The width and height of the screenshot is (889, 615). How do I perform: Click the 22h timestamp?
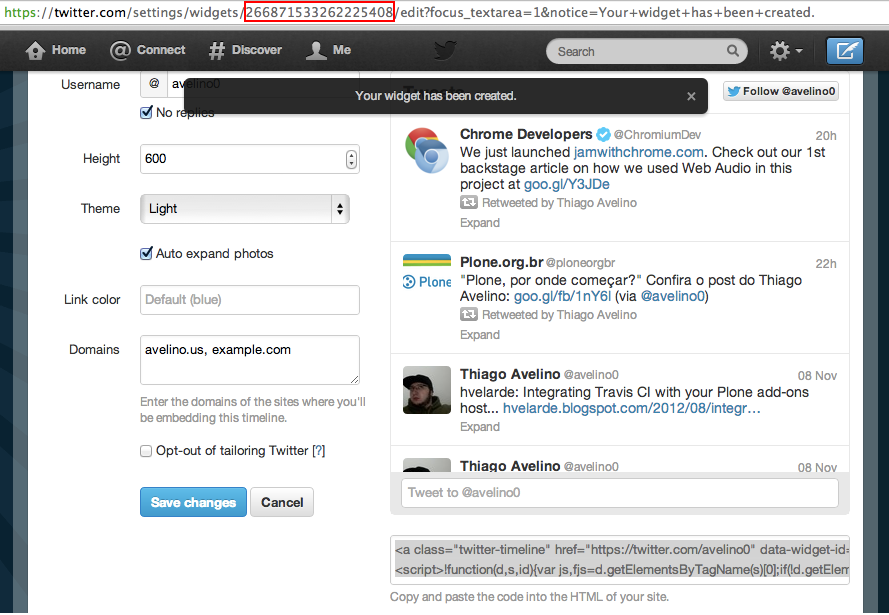[826, 264]
